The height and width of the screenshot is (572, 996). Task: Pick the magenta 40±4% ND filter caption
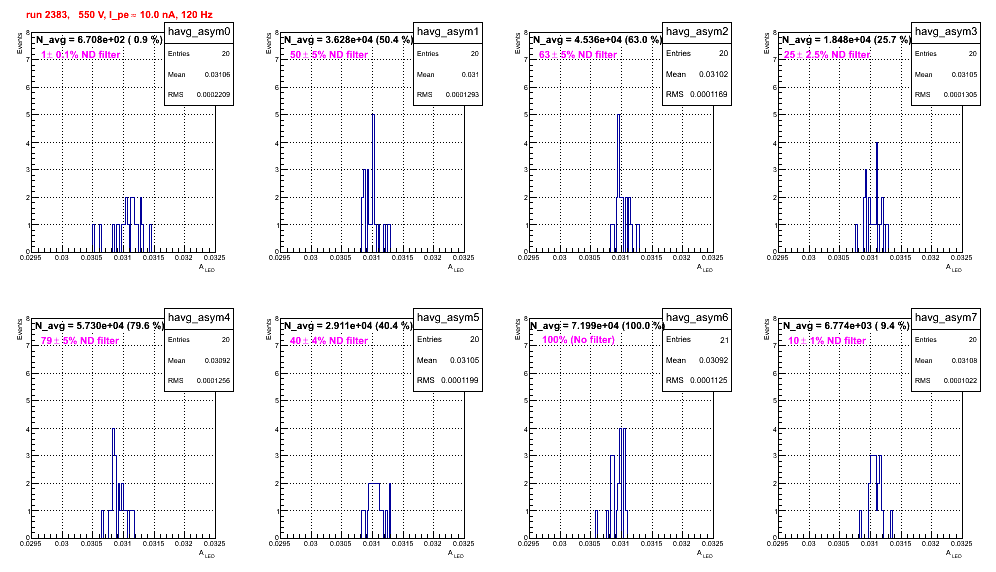(329, 341)
